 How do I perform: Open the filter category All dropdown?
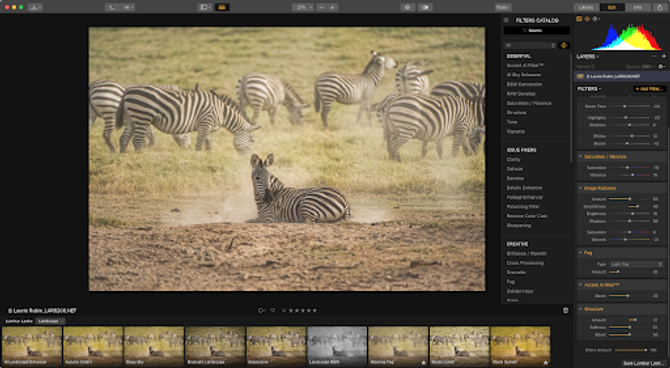tap(530, 45)
